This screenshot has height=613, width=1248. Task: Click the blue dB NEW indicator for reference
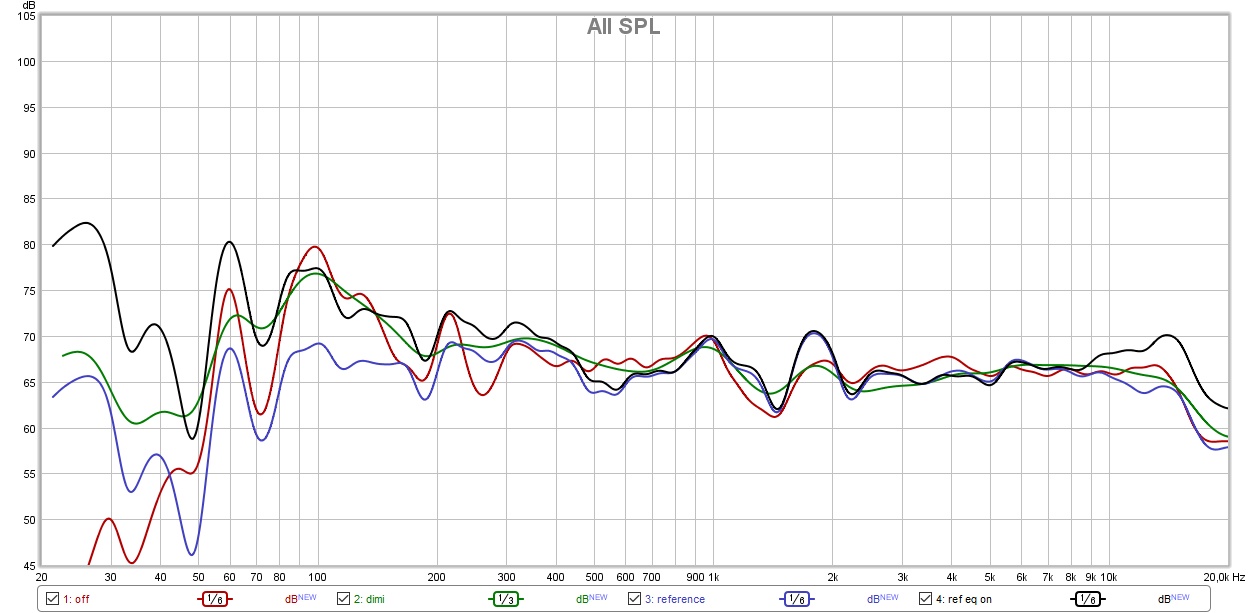[883, 599]
